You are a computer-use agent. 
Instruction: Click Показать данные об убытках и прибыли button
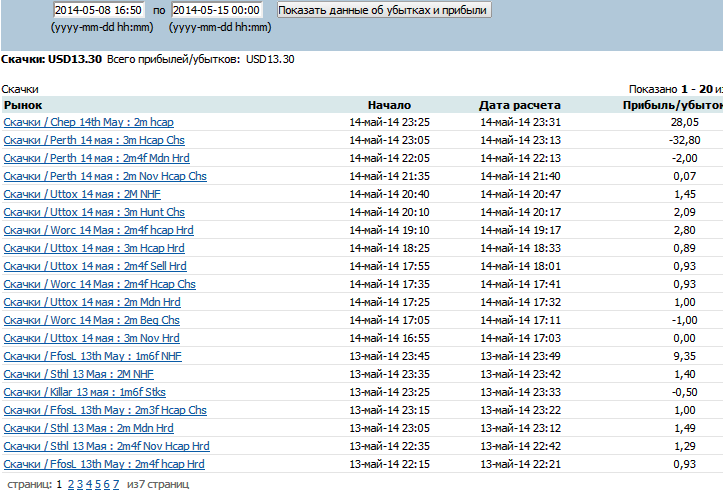[384, 10]
